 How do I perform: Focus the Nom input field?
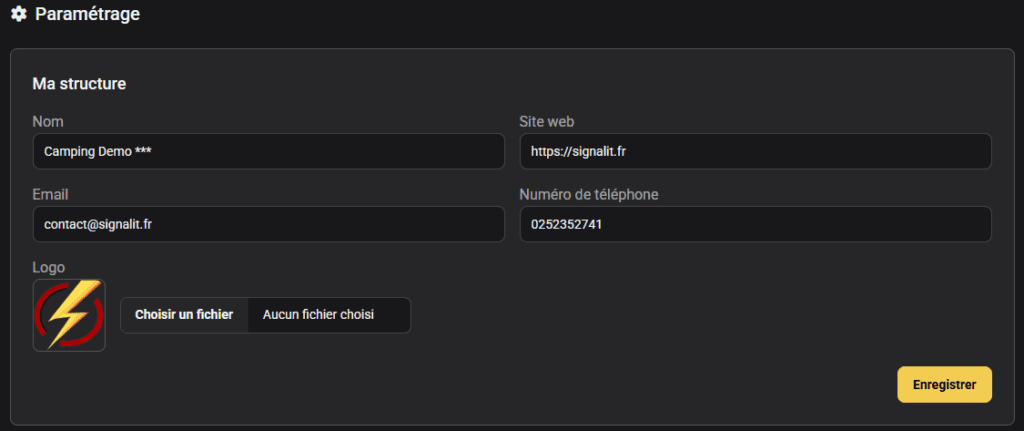(268, 152)
